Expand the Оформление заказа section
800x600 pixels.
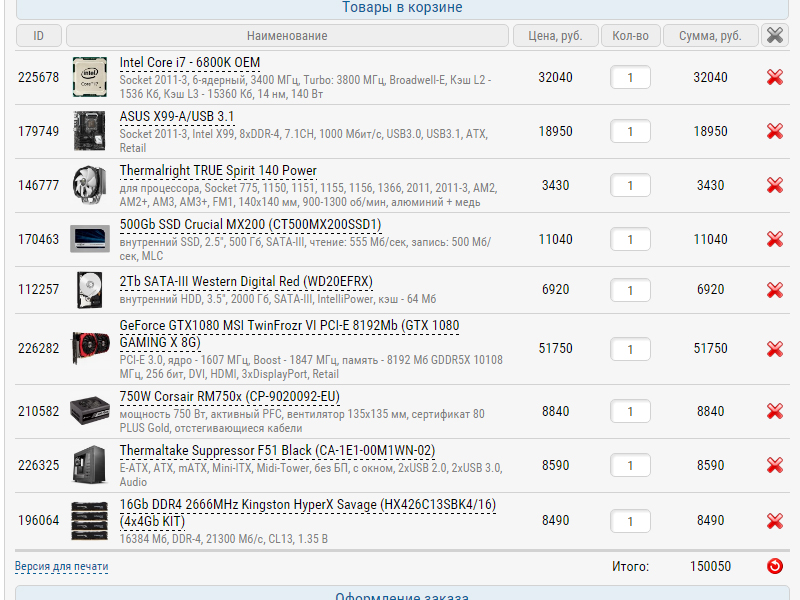402,594
